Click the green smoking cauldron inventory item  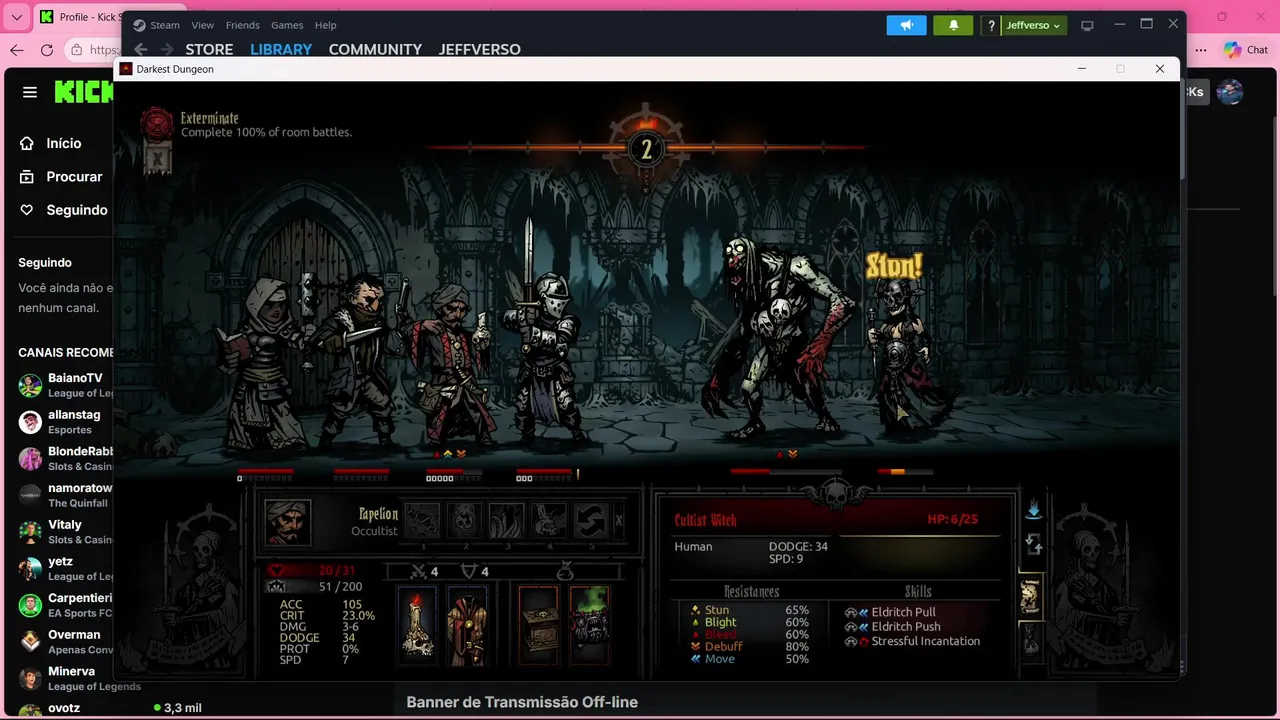(x=589, y=626)
